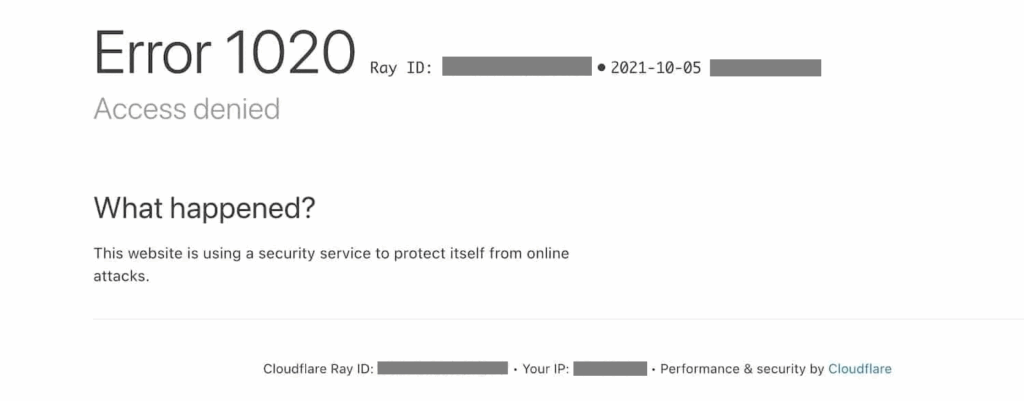Click the Cloudflare link in footer
This screenshot has width=1024, height=401.
pos(859,369)
